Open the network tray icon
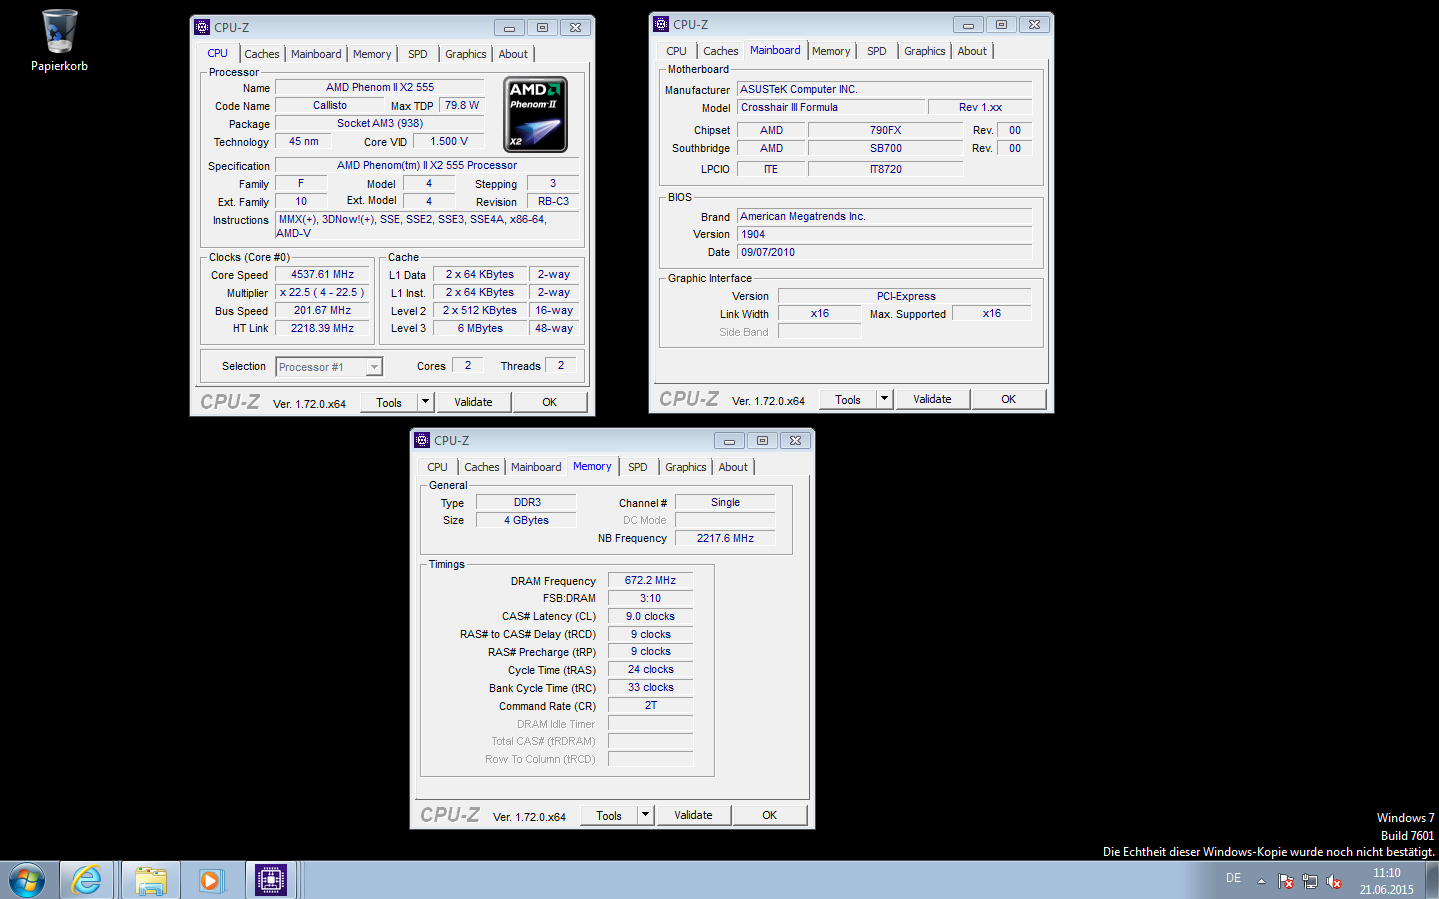1439x899 pixels. [1310, 881]
